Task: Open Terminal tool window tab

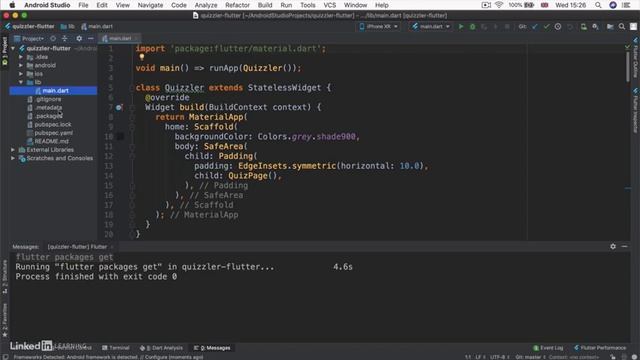Action: click(x=116, y=348)
